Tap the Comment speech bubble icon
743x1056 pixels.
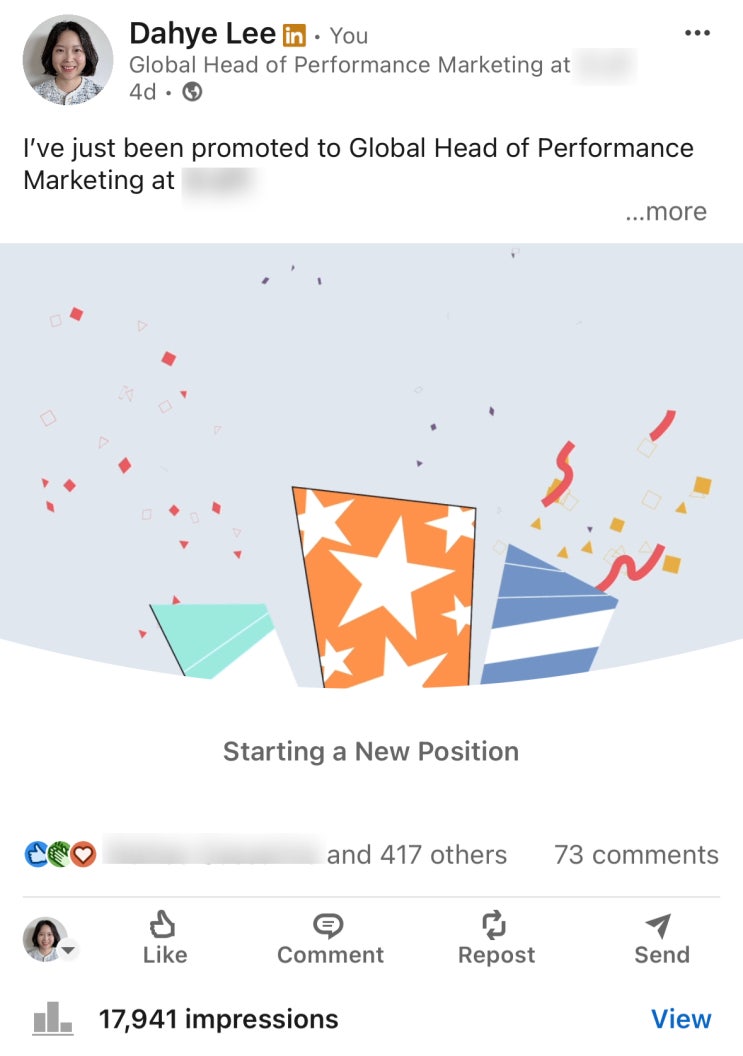pyautogui.click(x=328, y=925)
